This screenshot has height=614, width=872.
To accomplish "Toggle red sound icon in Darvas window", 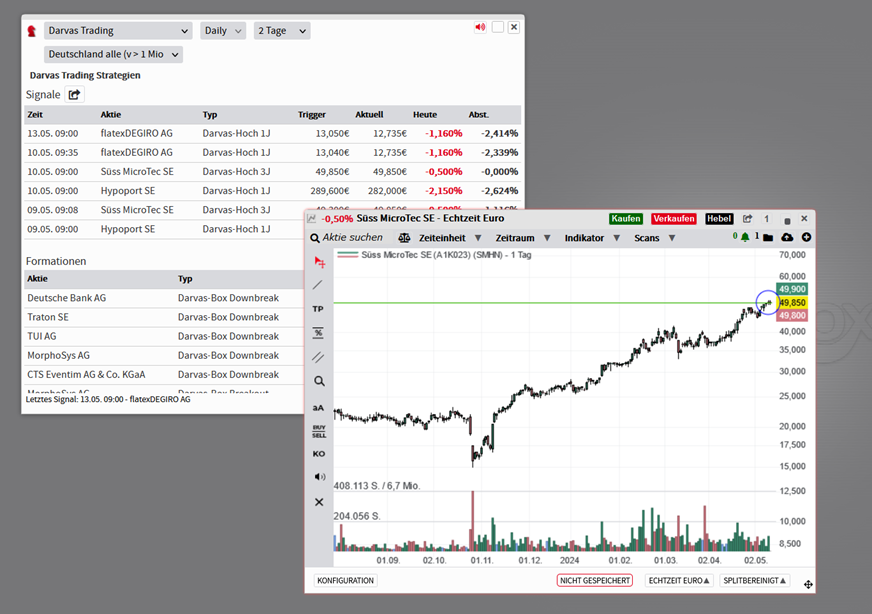I will 480,27.
